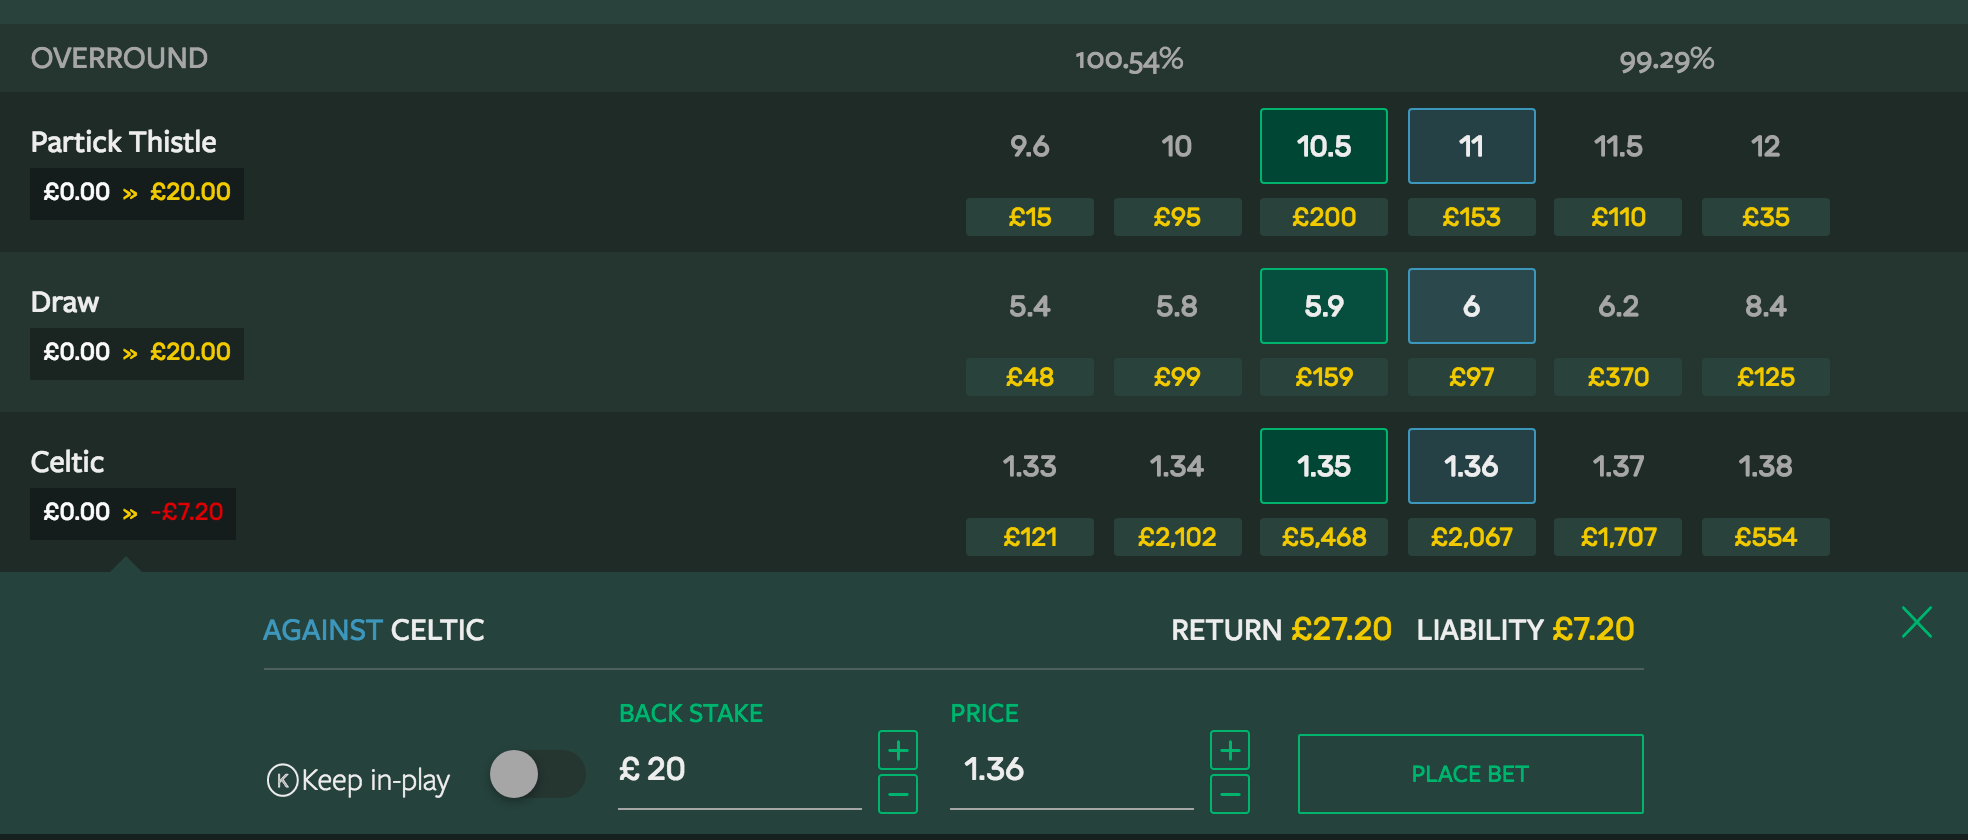Screen dimensions: 1968x840
Task: Increase the back stake with the plus stepper
Action: [897, 749]
